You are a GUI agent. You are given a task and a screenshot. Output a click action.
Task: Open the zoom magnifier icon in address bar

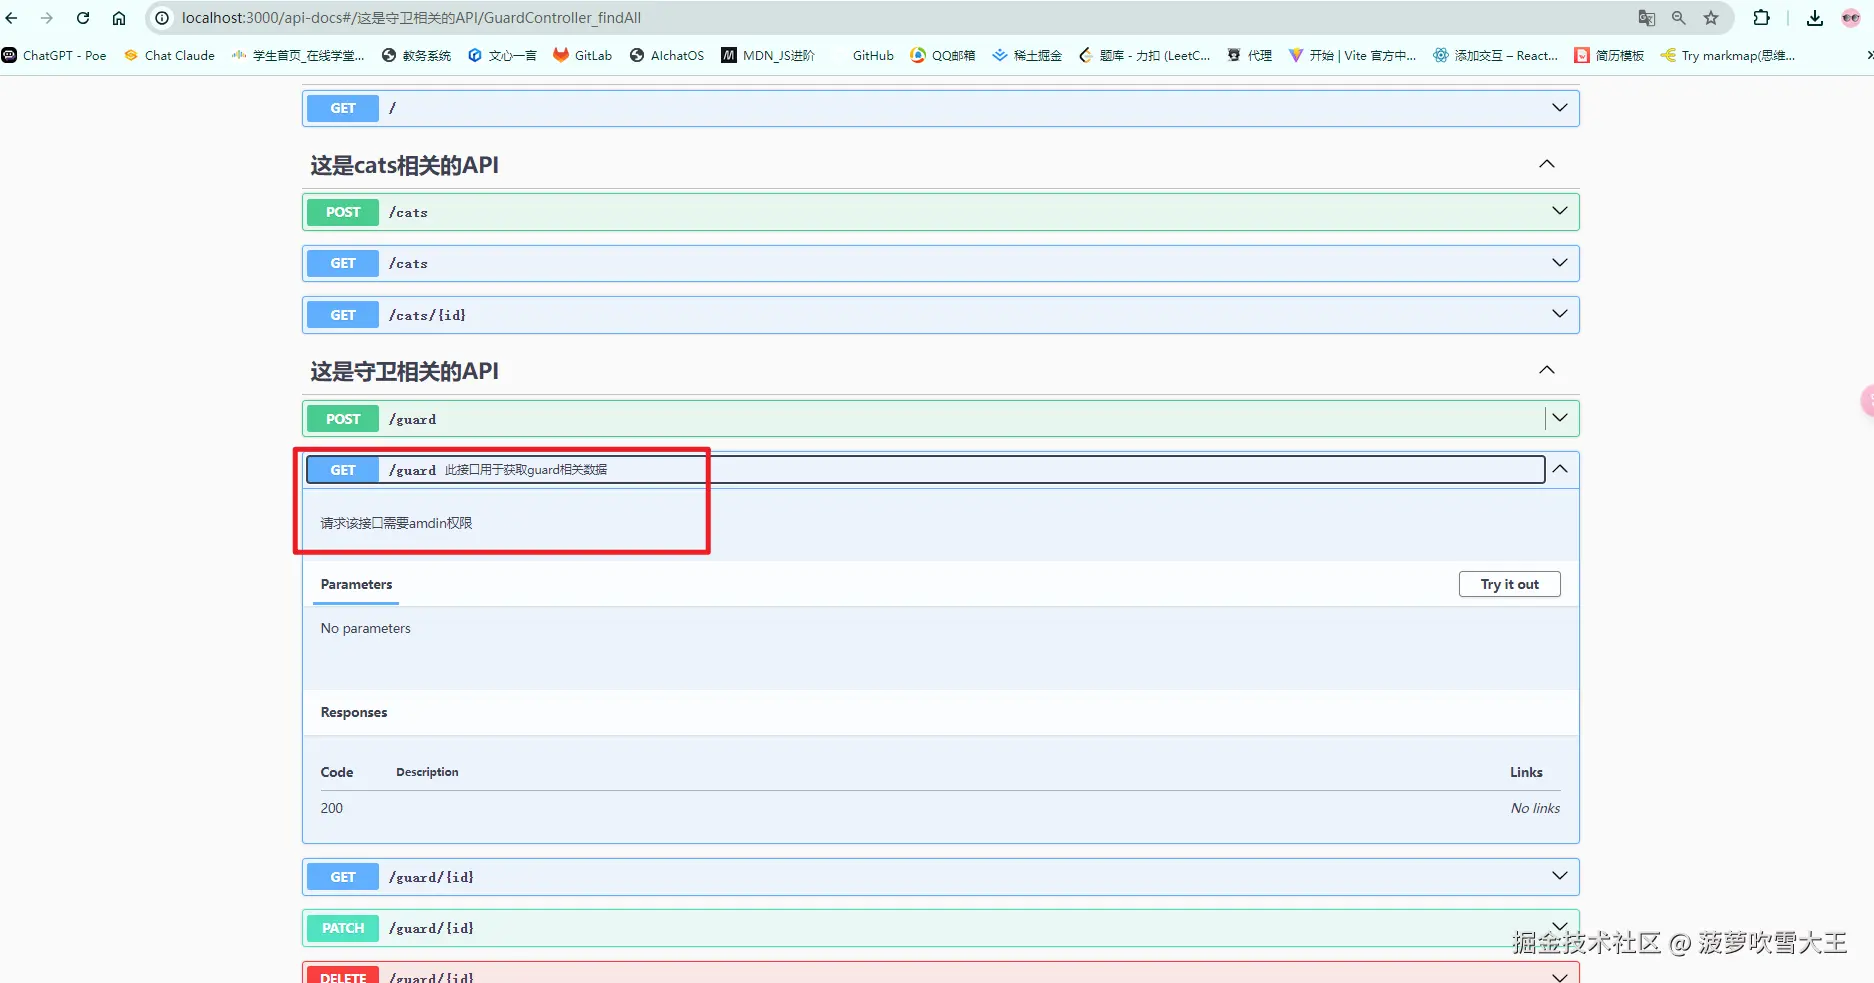coord(1678,18)
